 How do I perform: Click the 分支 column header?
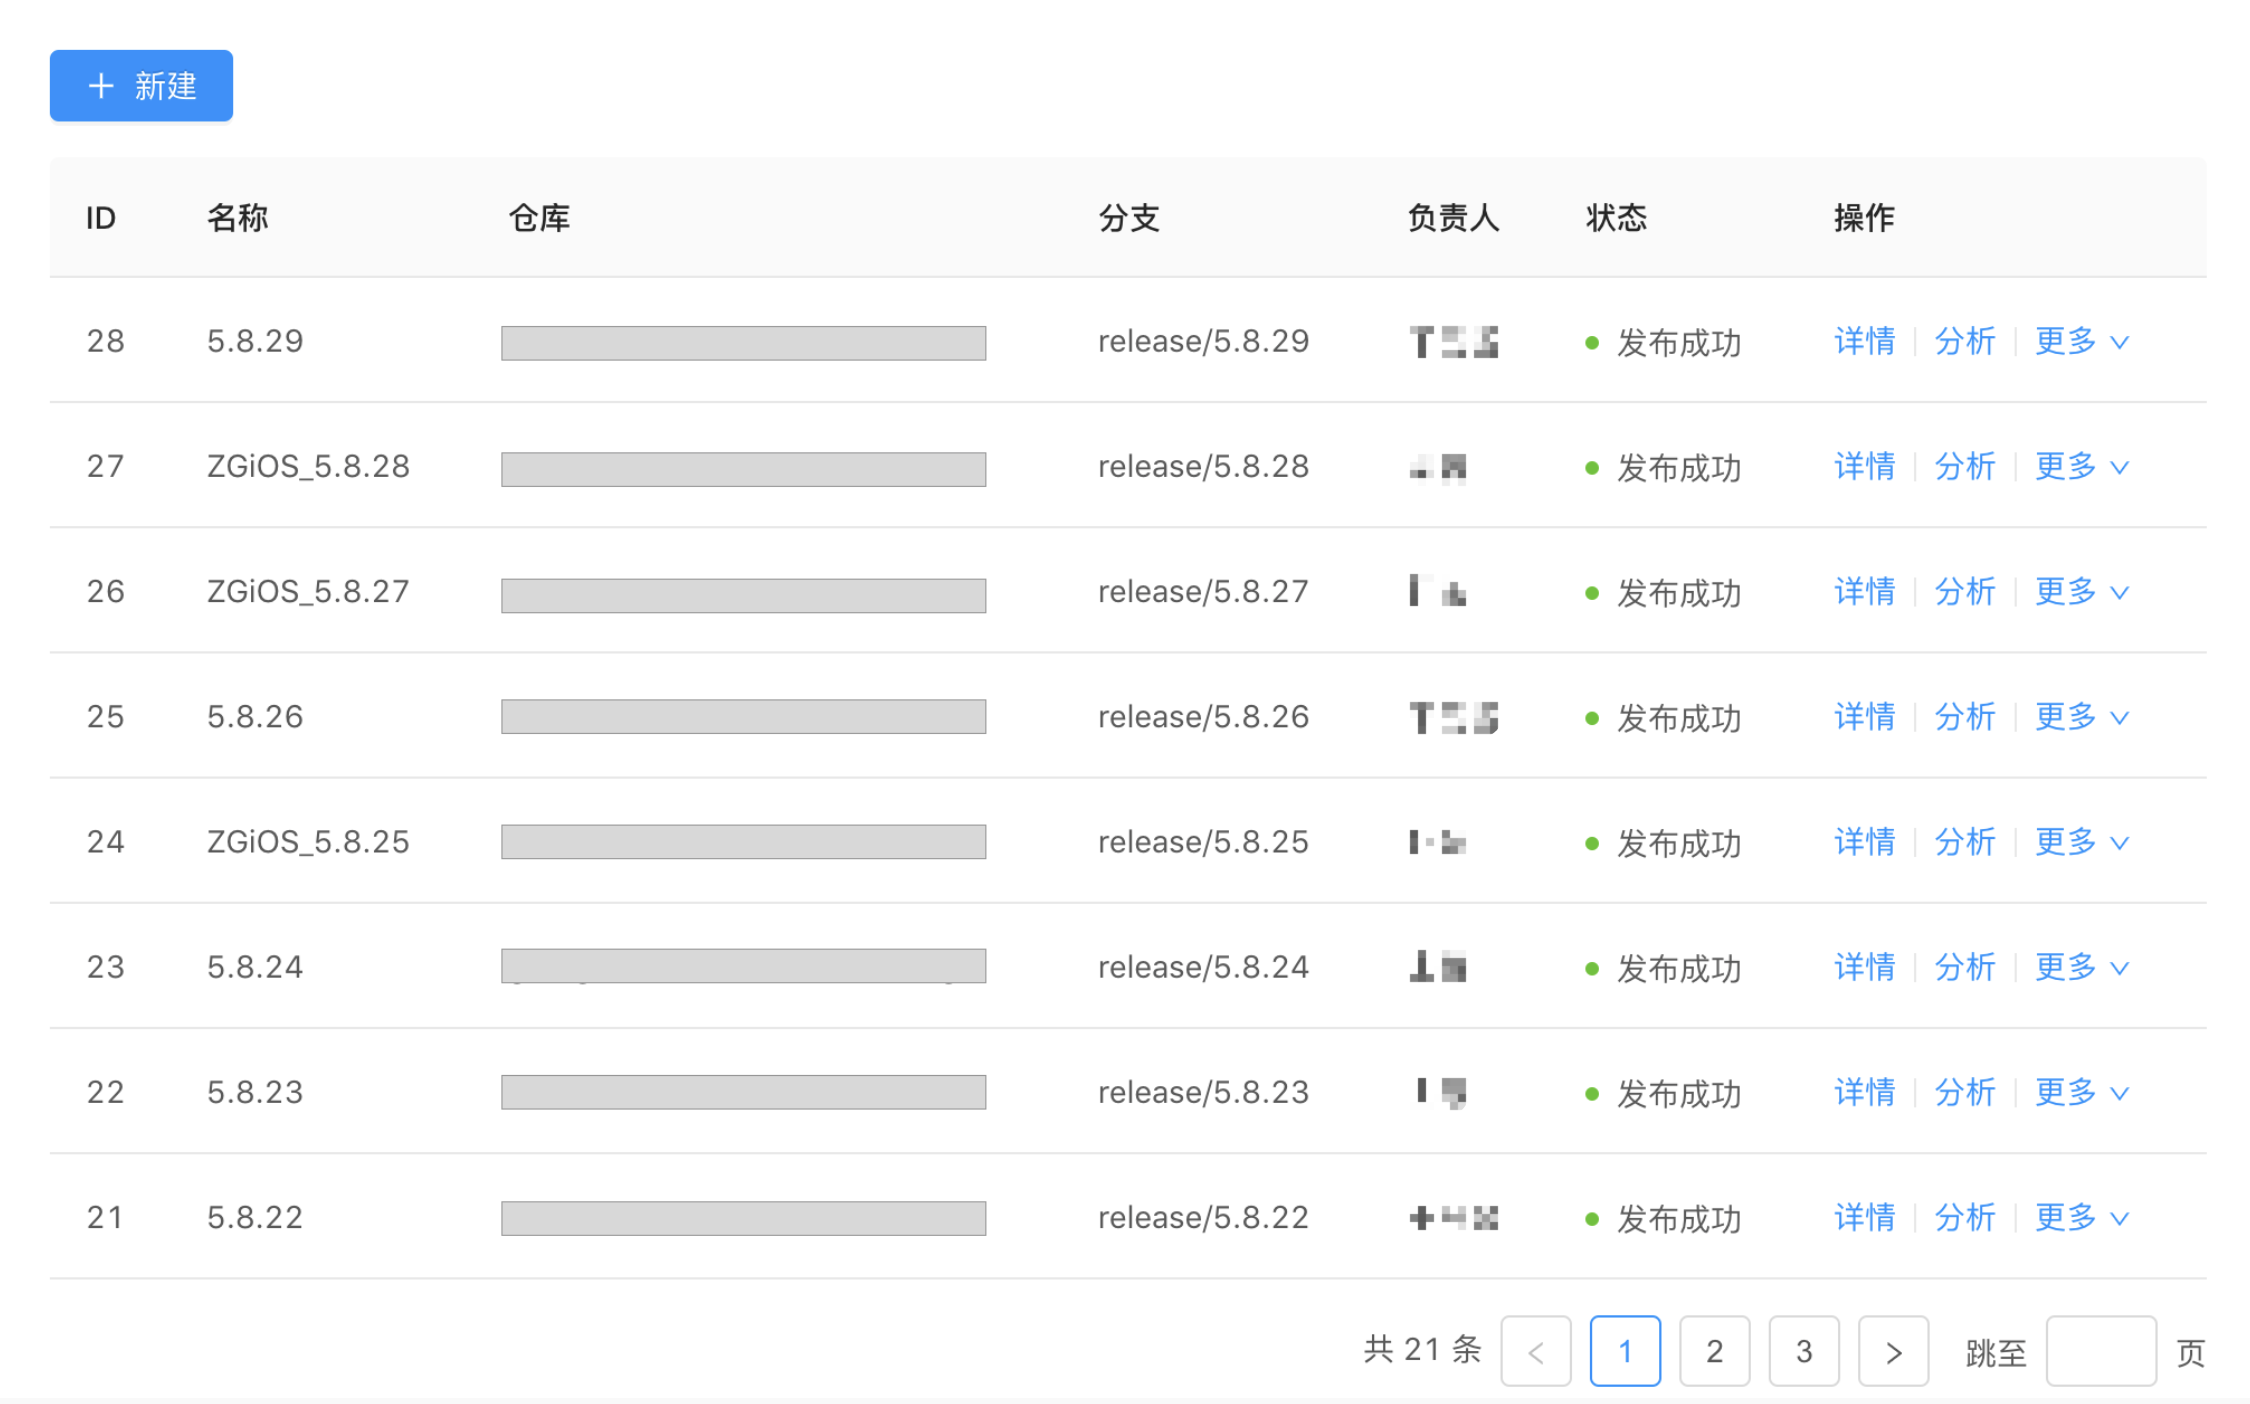click(1129, 217)
